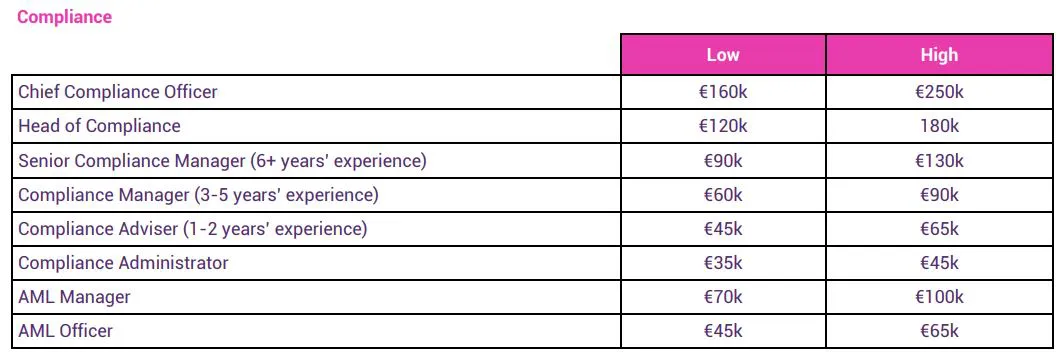This screenshot has width=1062, height=360.
Task: Click the €100k AML Manager high cell
Action: coord(939,297)
